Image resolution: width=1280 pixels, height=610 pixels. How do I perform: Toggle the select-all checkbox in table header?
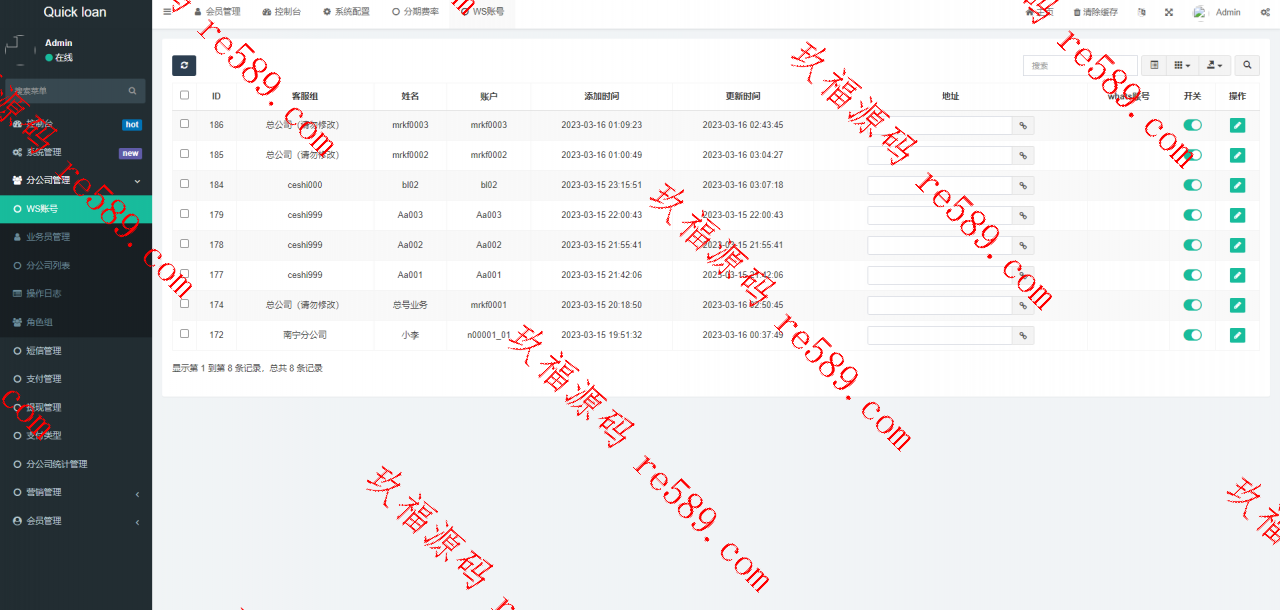click(x=184, y=96)
